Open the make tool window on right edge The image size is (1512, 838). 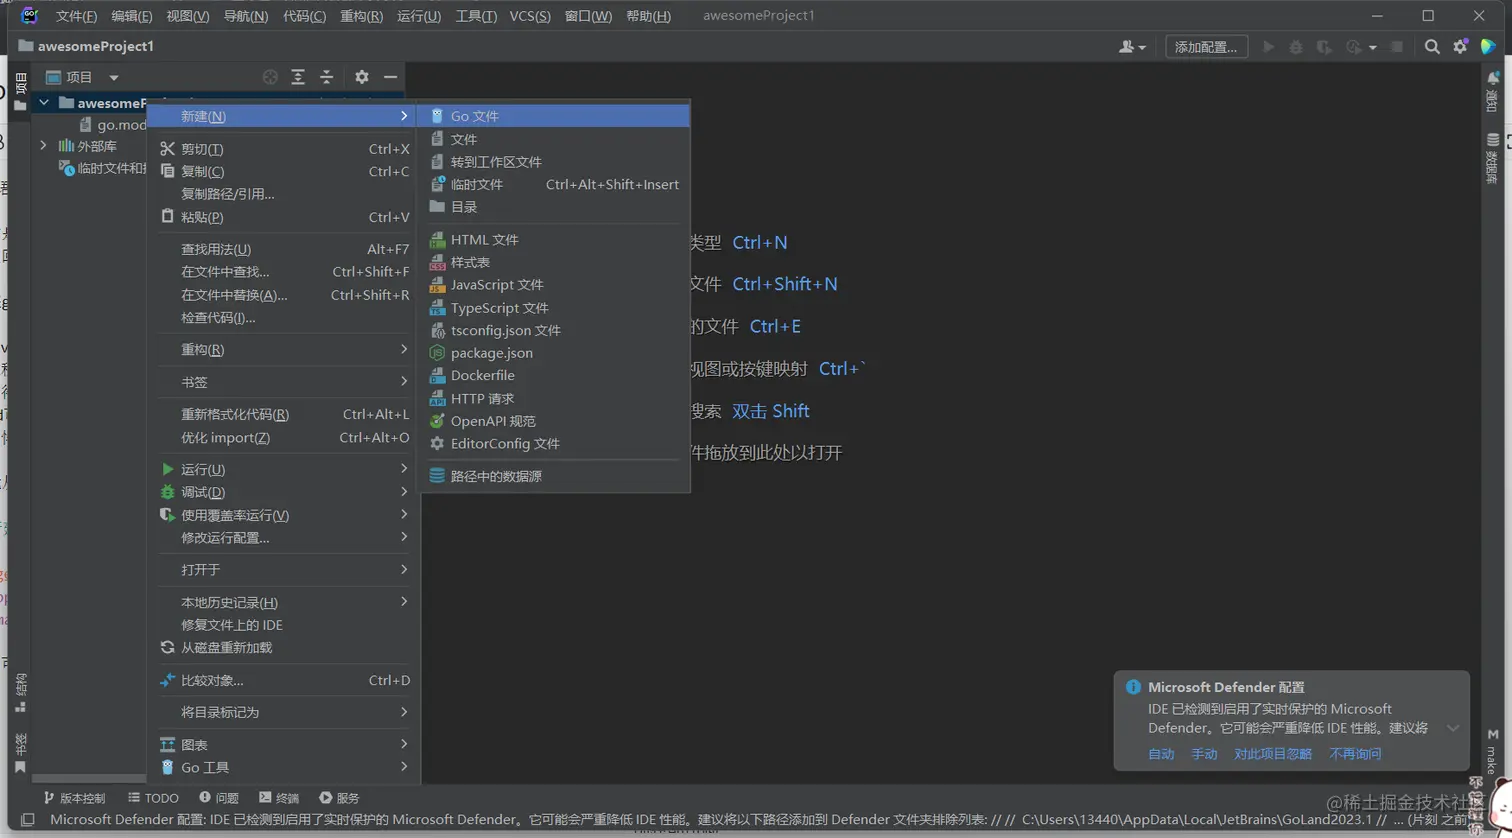pos(1493,752)
